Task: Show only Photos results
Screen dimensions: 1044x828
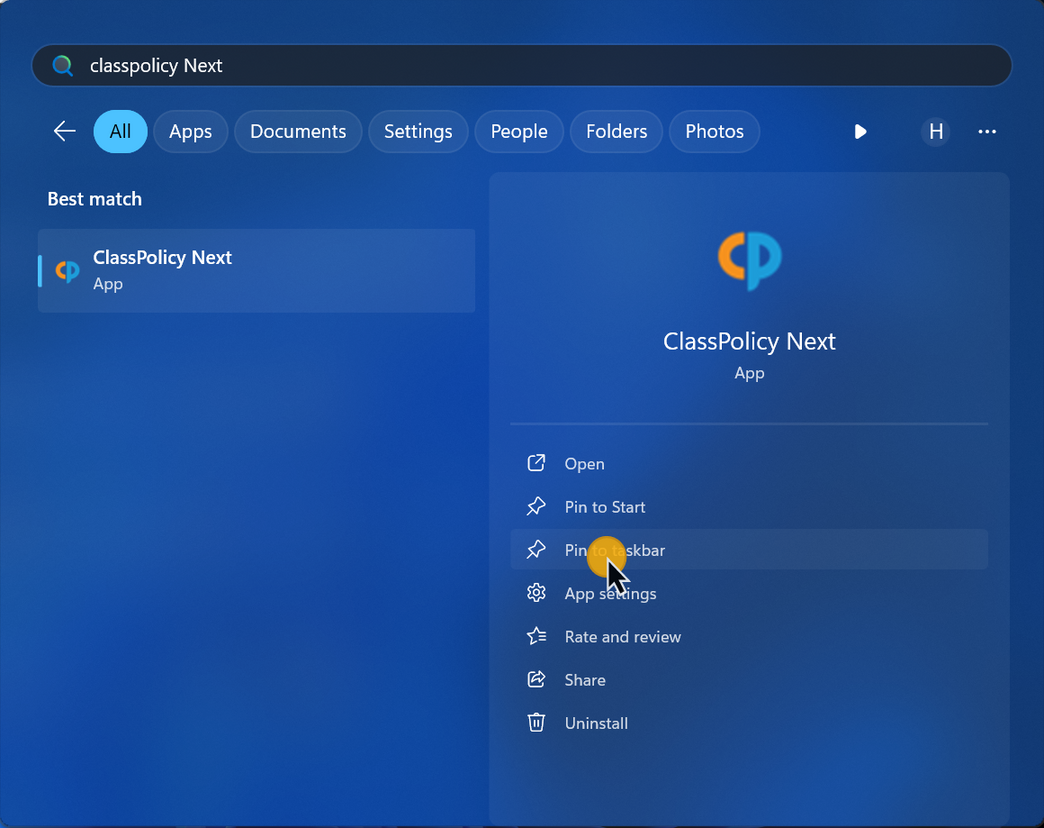Action: 714,131
